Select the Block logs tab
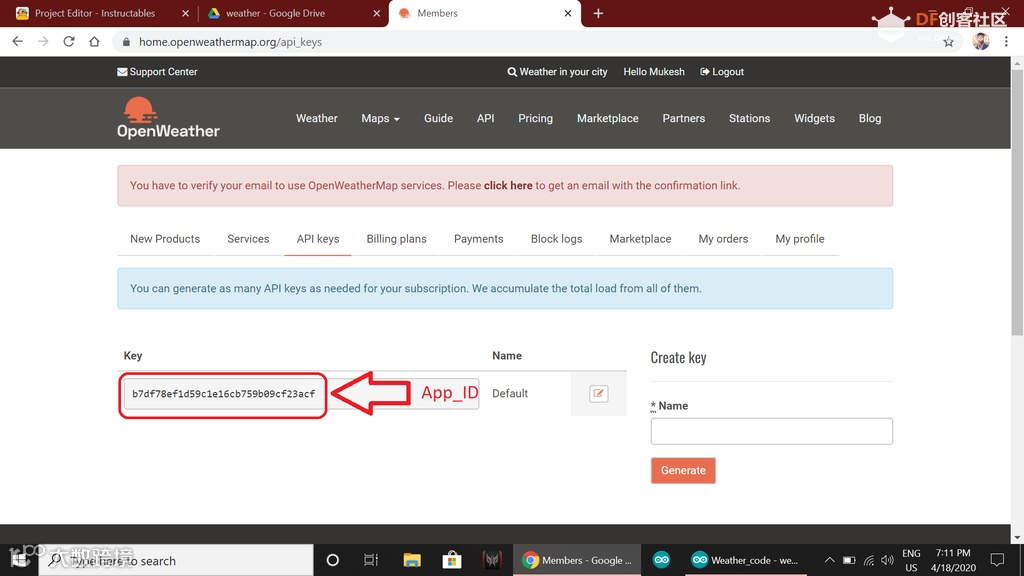Viewport: 1024px width, 576px height. click(x=556, y=239)
